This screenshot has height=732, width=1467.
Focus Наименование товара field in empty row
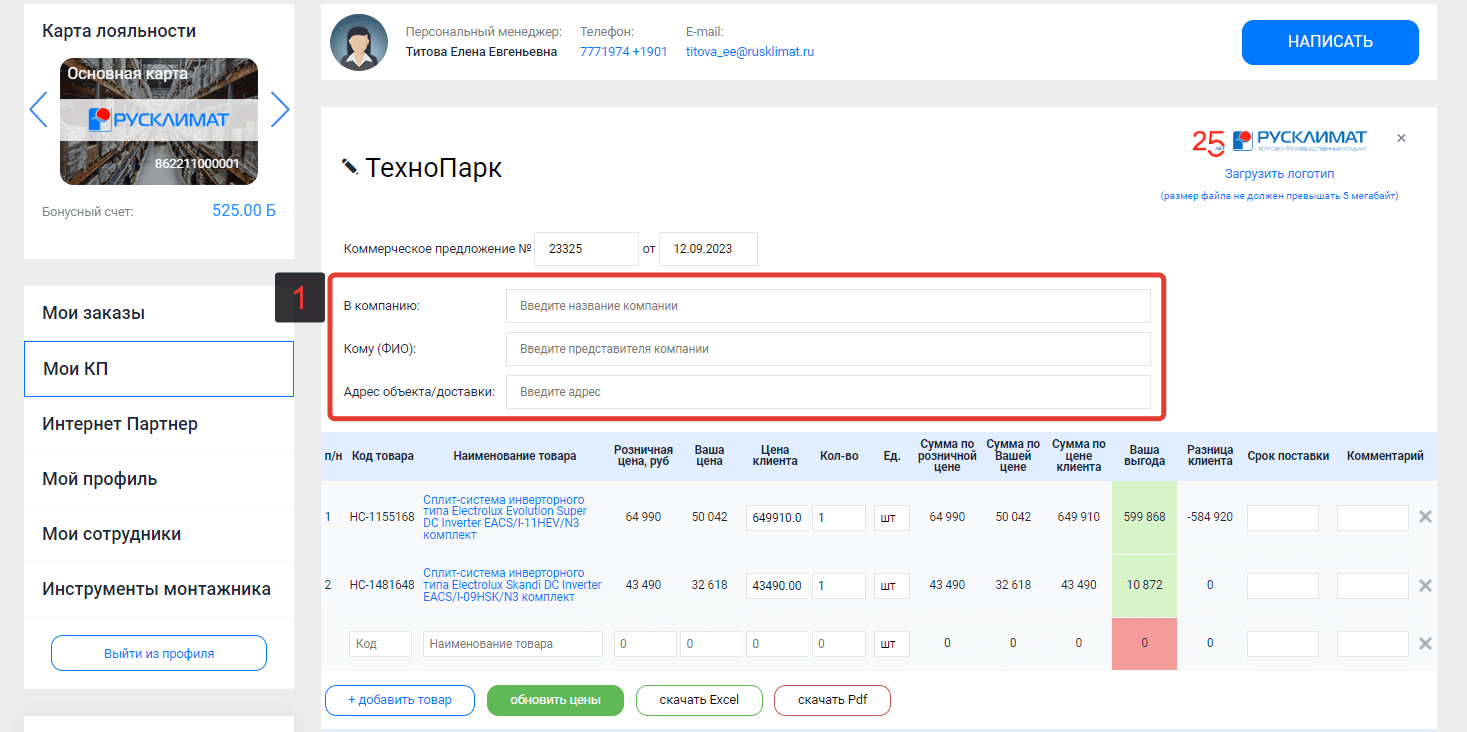[x=513, y=644]
